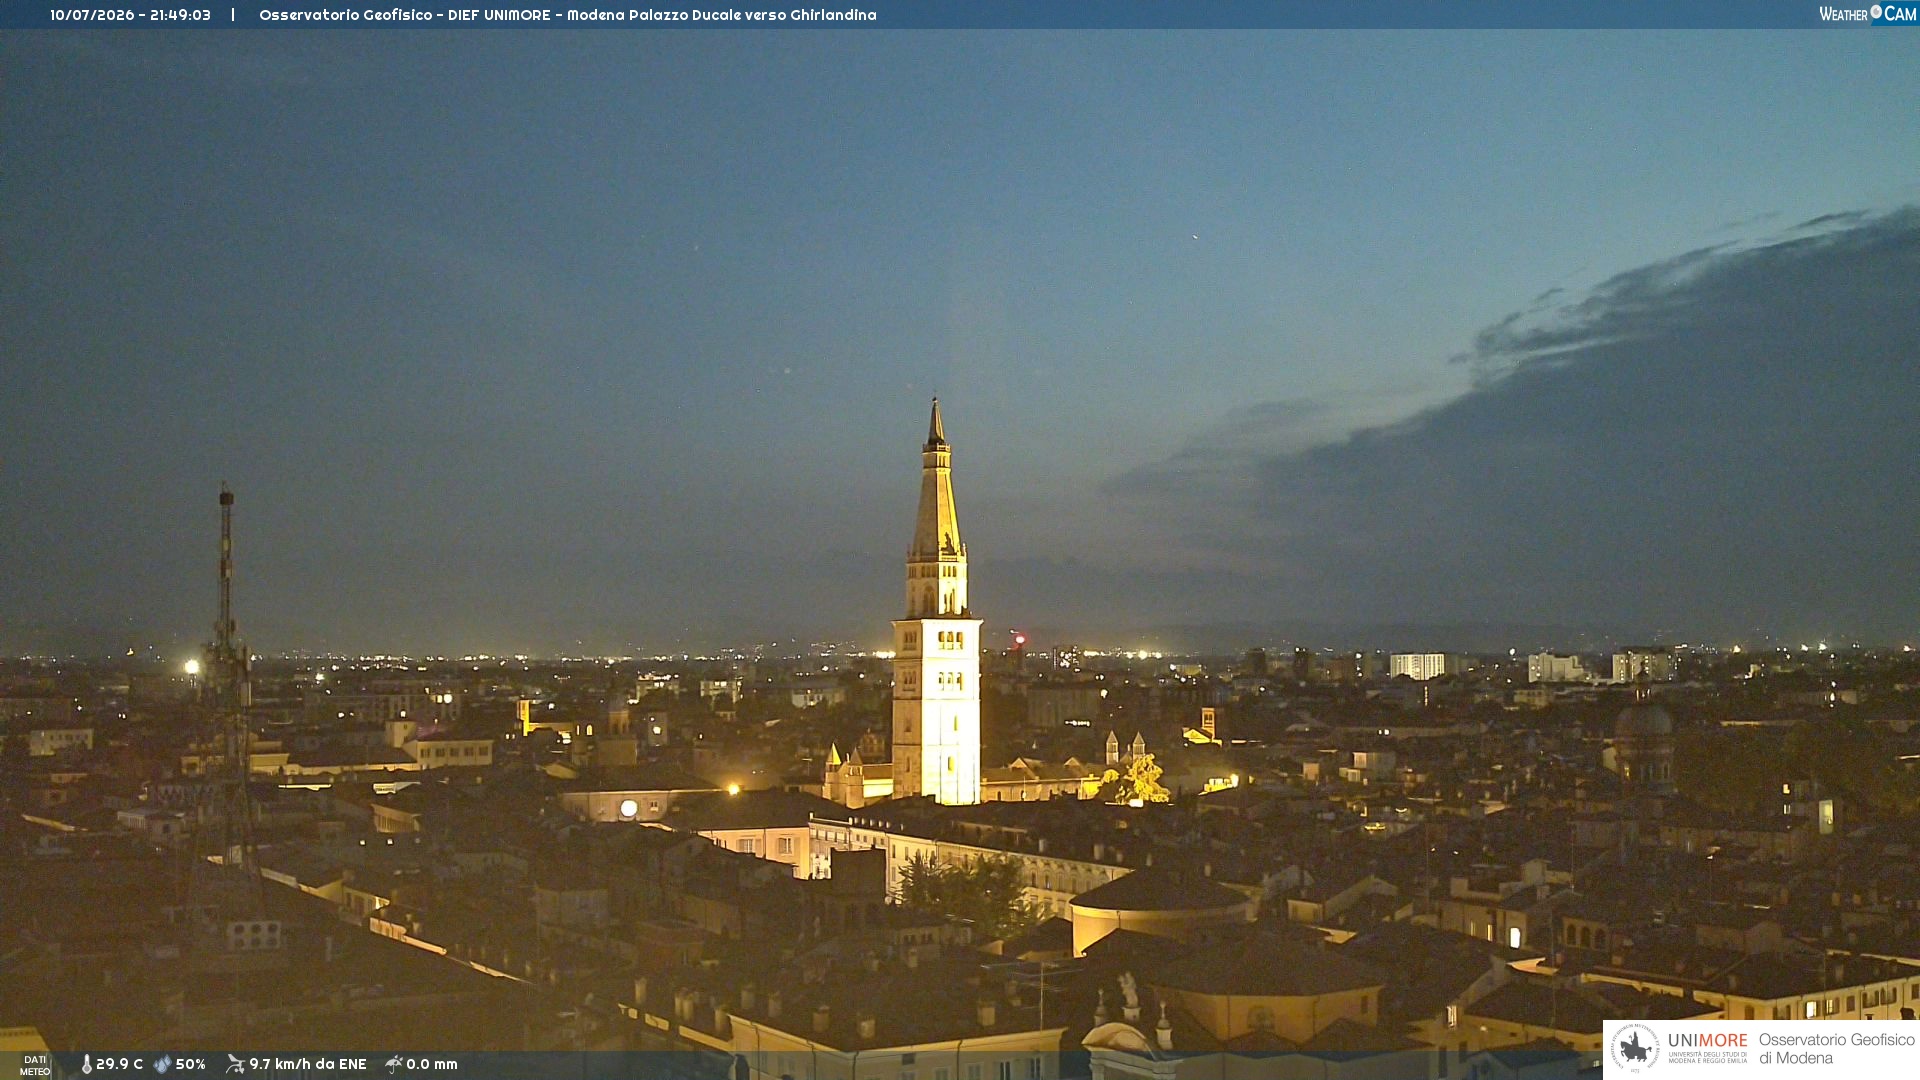Click the Osservatorio Geofisico DIEF UNIMORE title
The image size is (1920, 1080).
pyautogui.click(x=568, y=15)
